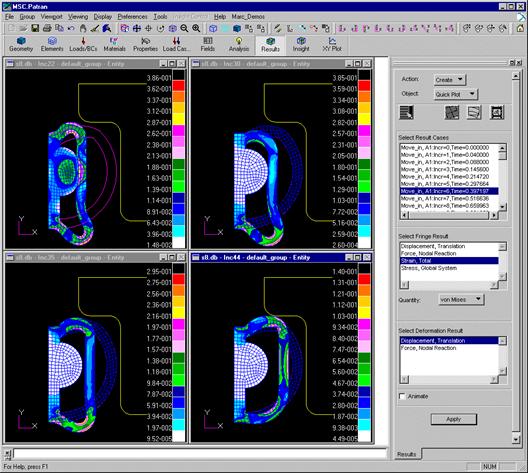528x473 pixels.
Task: Click the Save disk icon in toolbar
Action: click(x=35, y=29)
